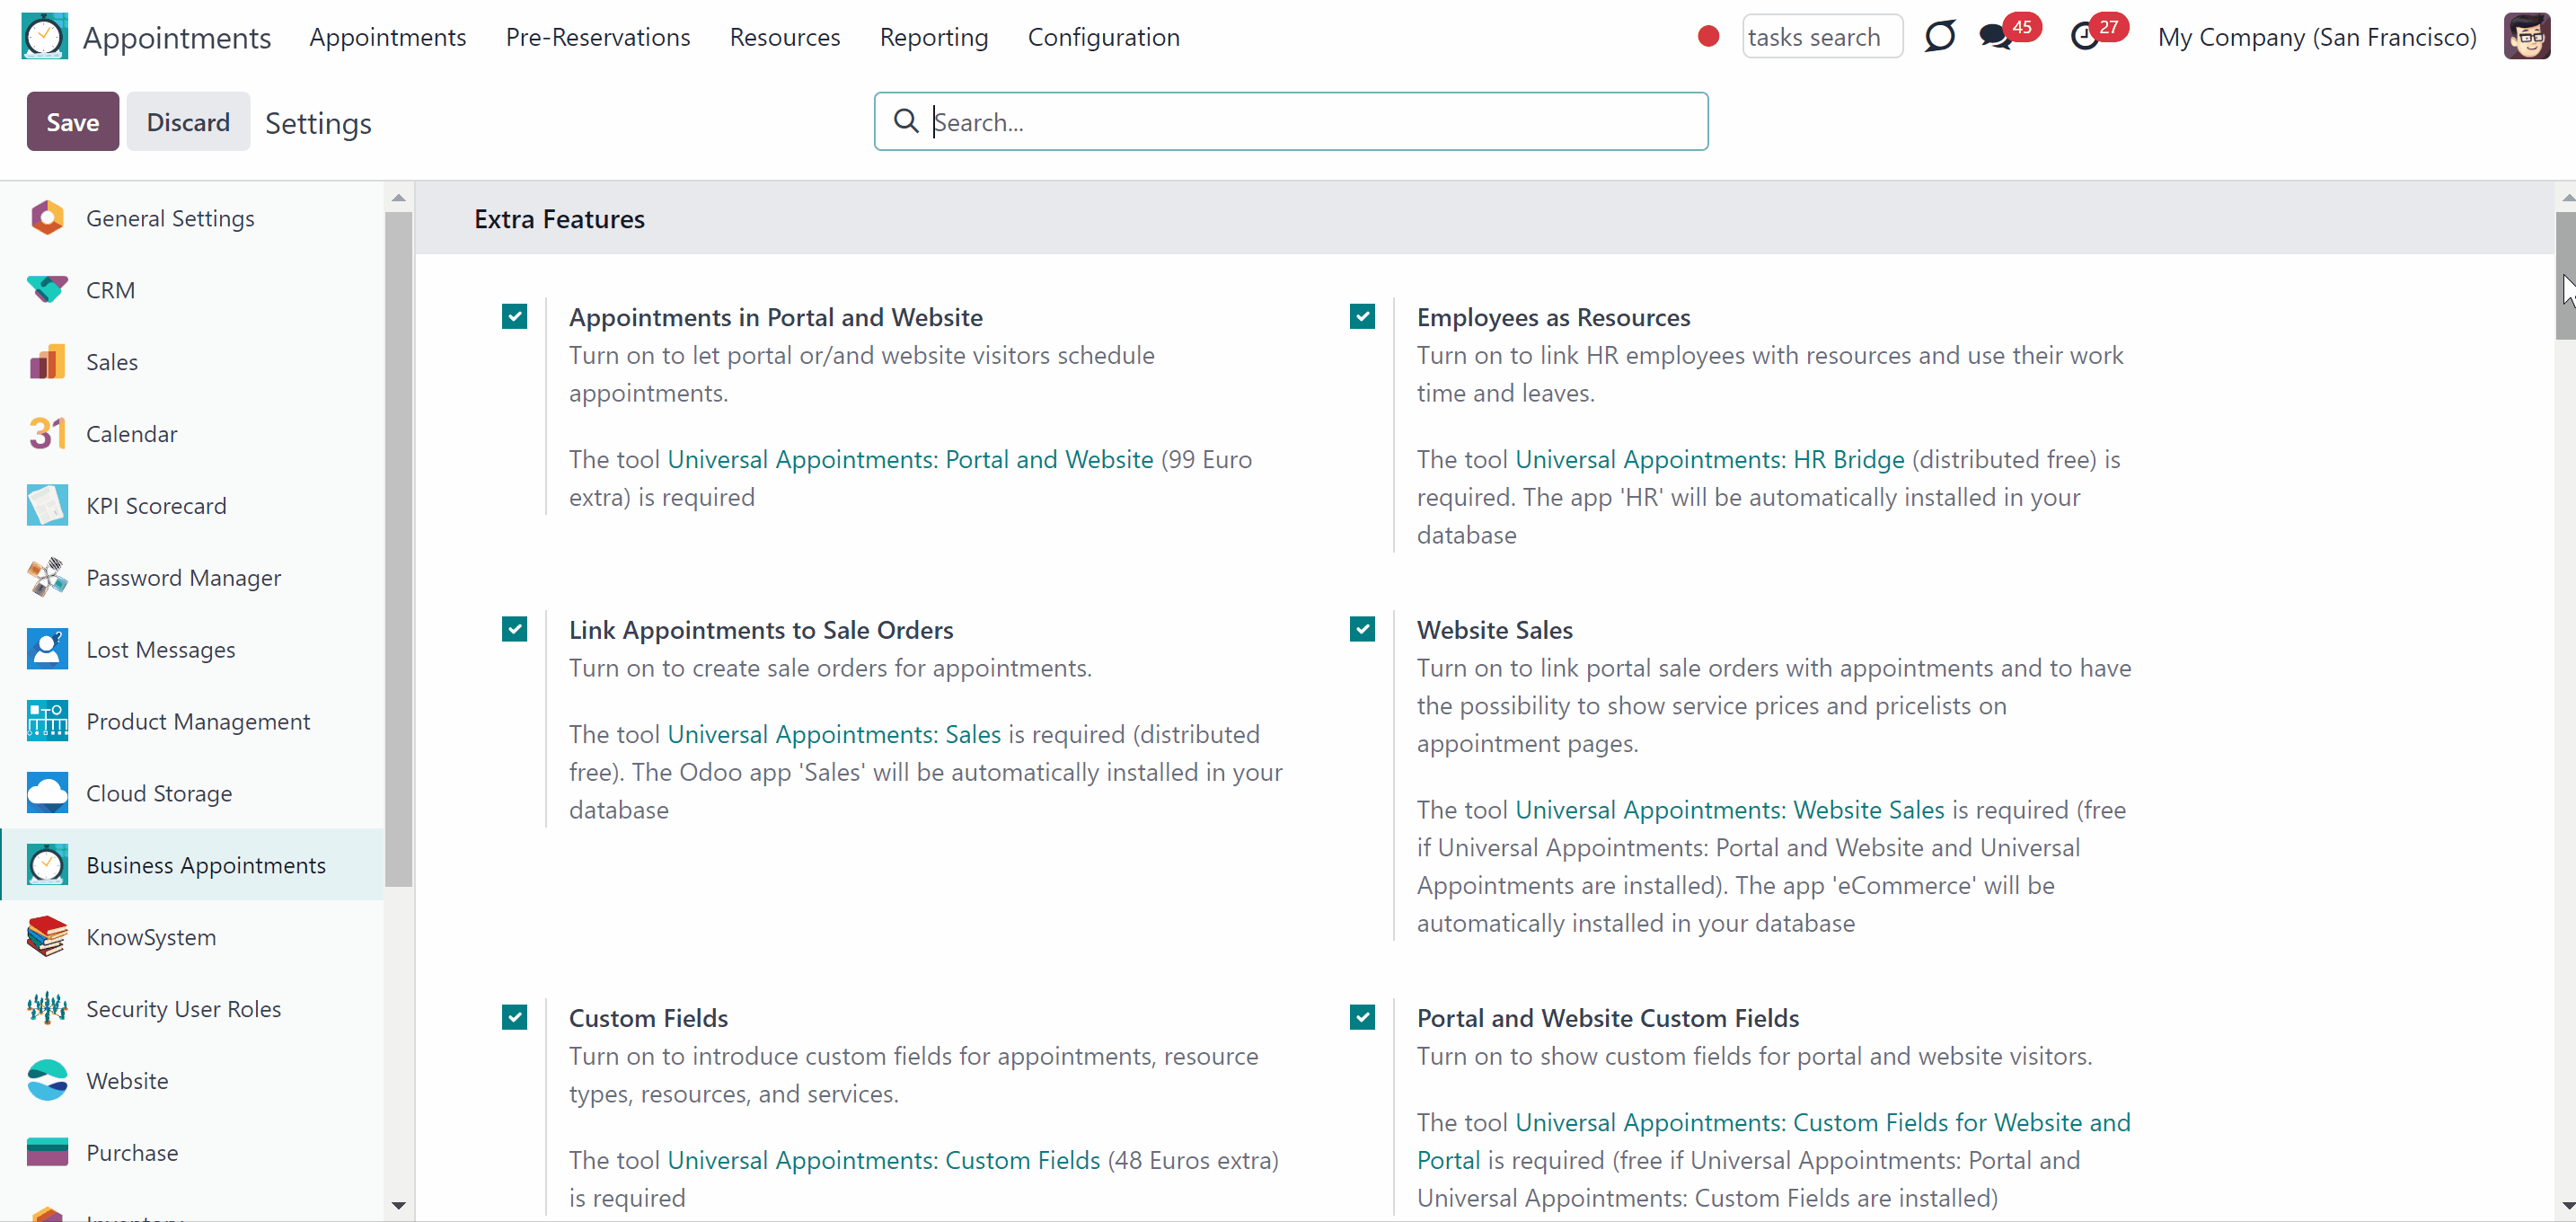Open the CRM settings icon in sidebar

(x=47, y=290)
